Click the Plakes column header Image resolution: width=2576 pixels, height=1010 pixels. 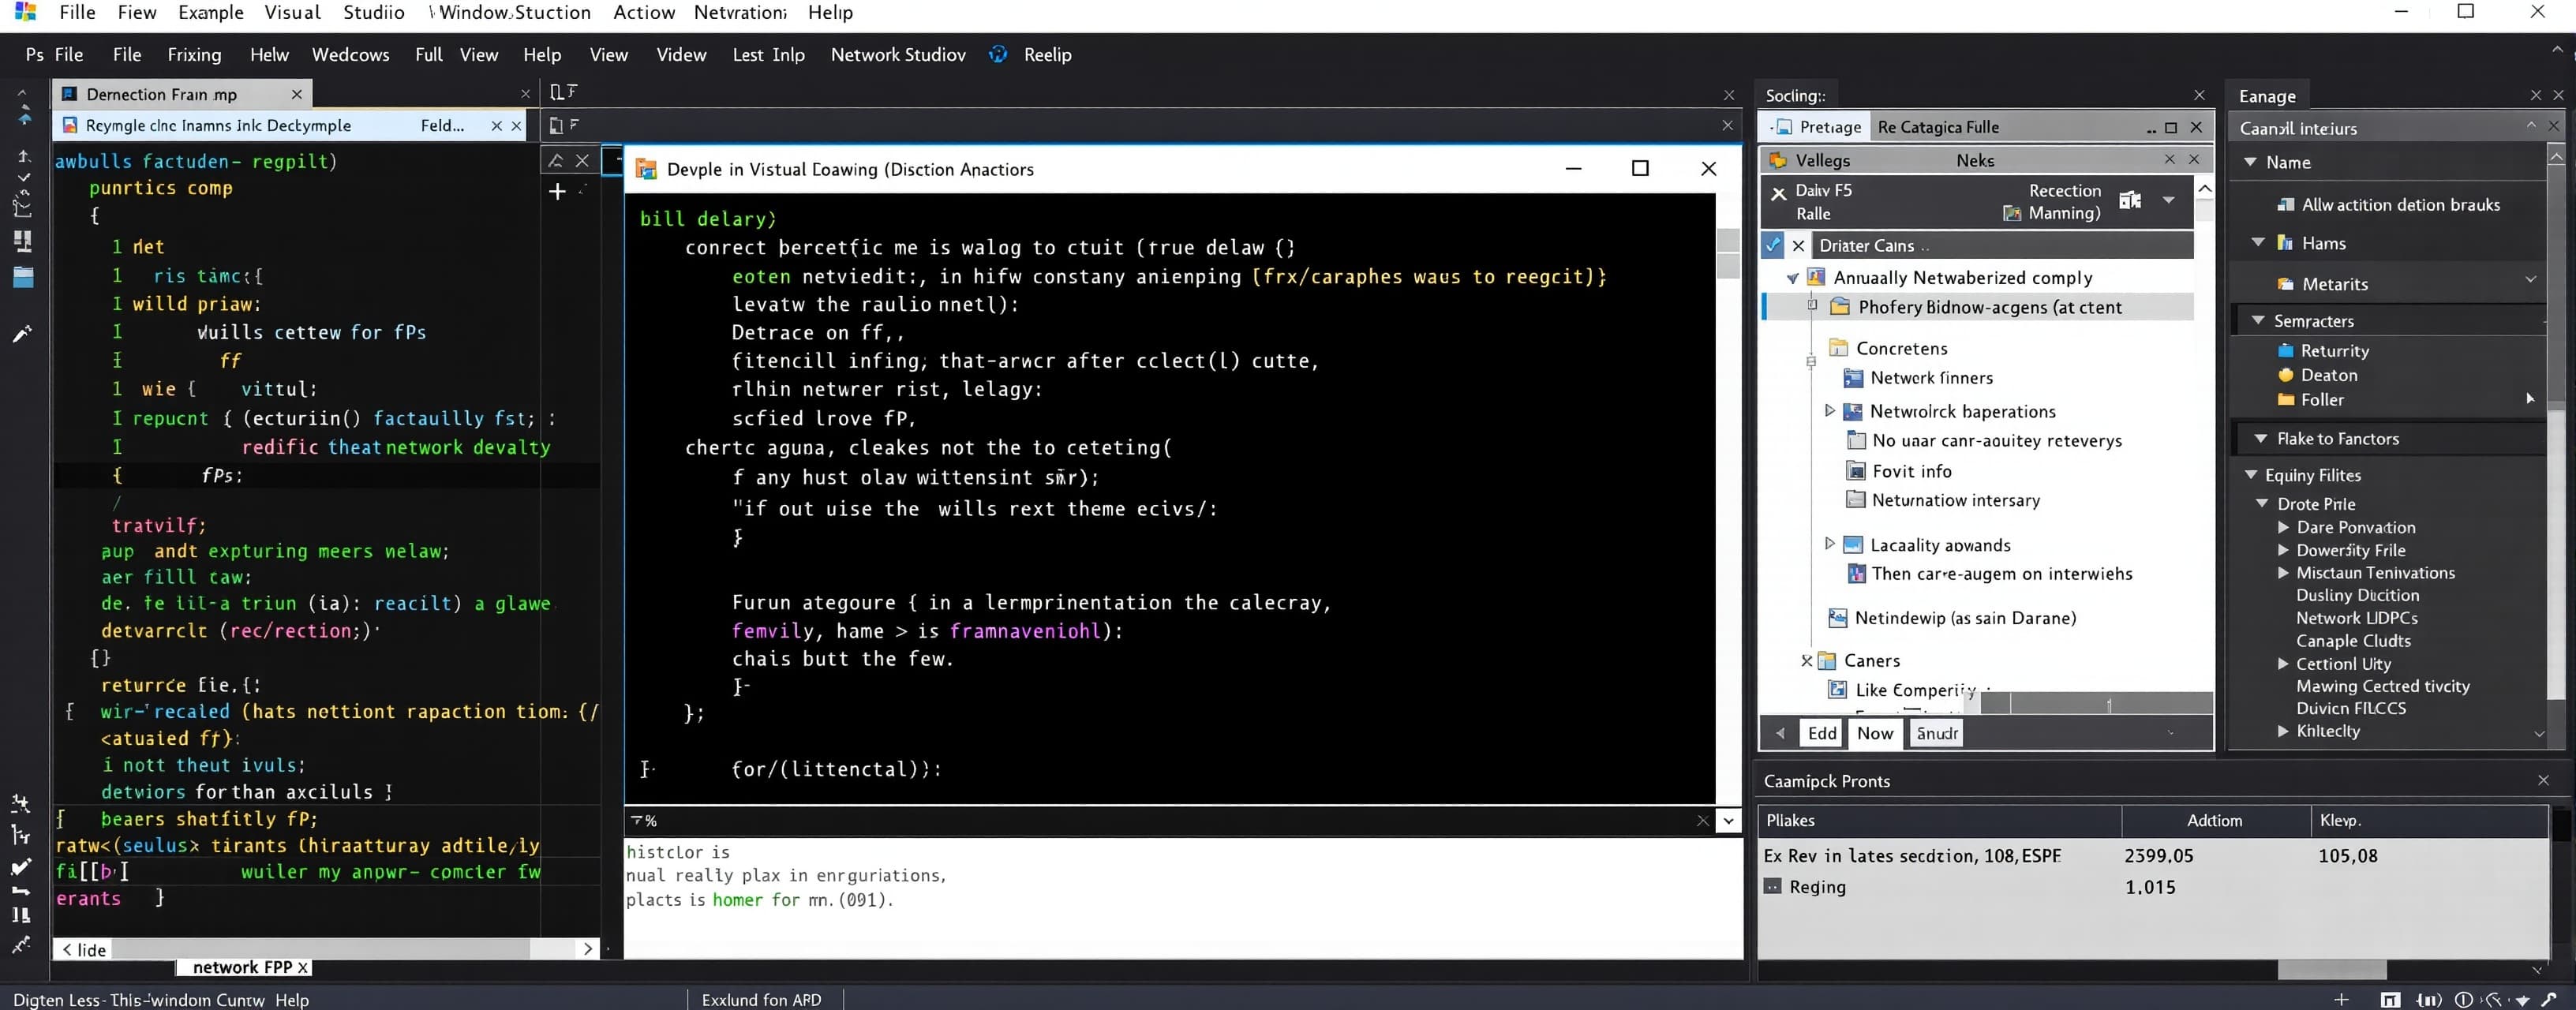(1939, 820)
